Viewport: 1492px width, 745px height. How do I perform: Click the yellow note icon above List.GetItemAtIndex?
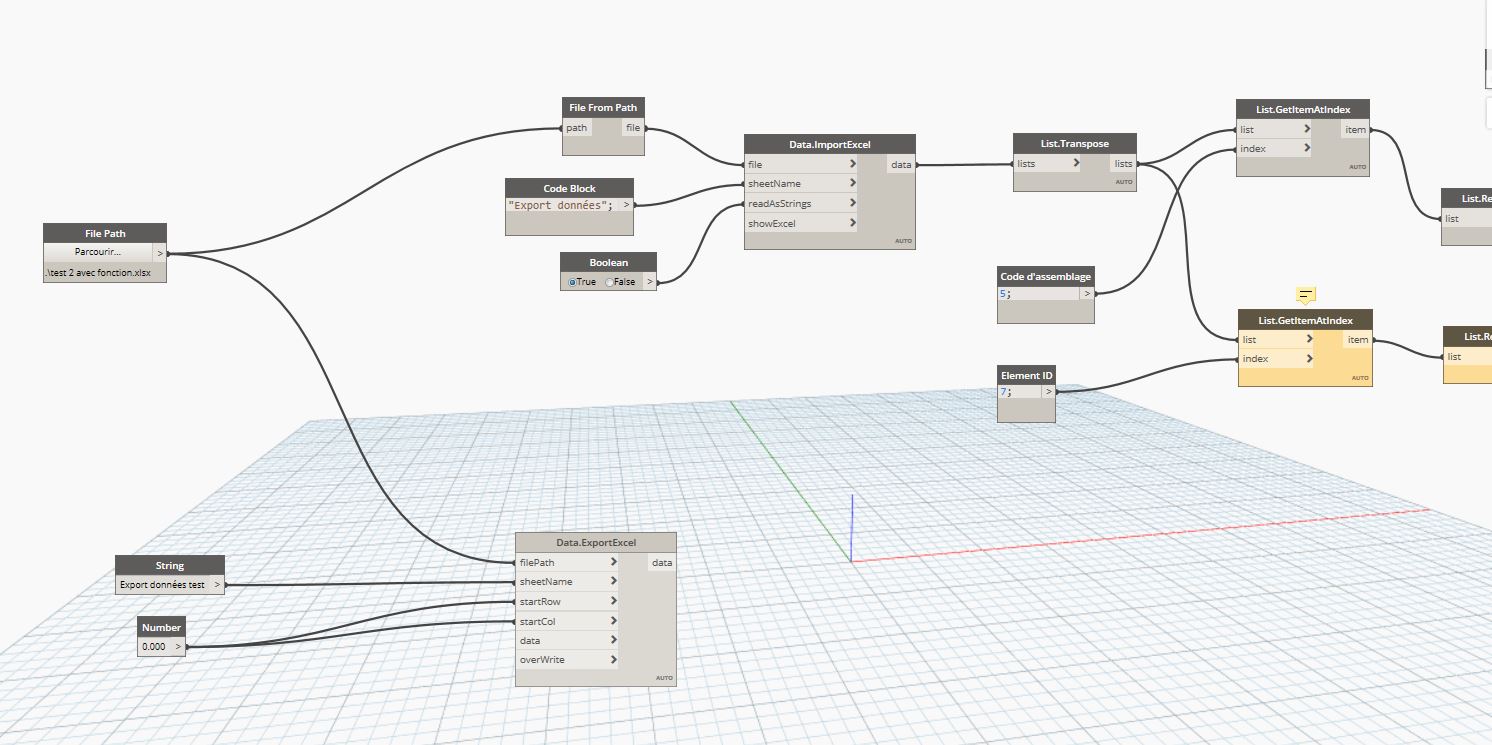1305,294
